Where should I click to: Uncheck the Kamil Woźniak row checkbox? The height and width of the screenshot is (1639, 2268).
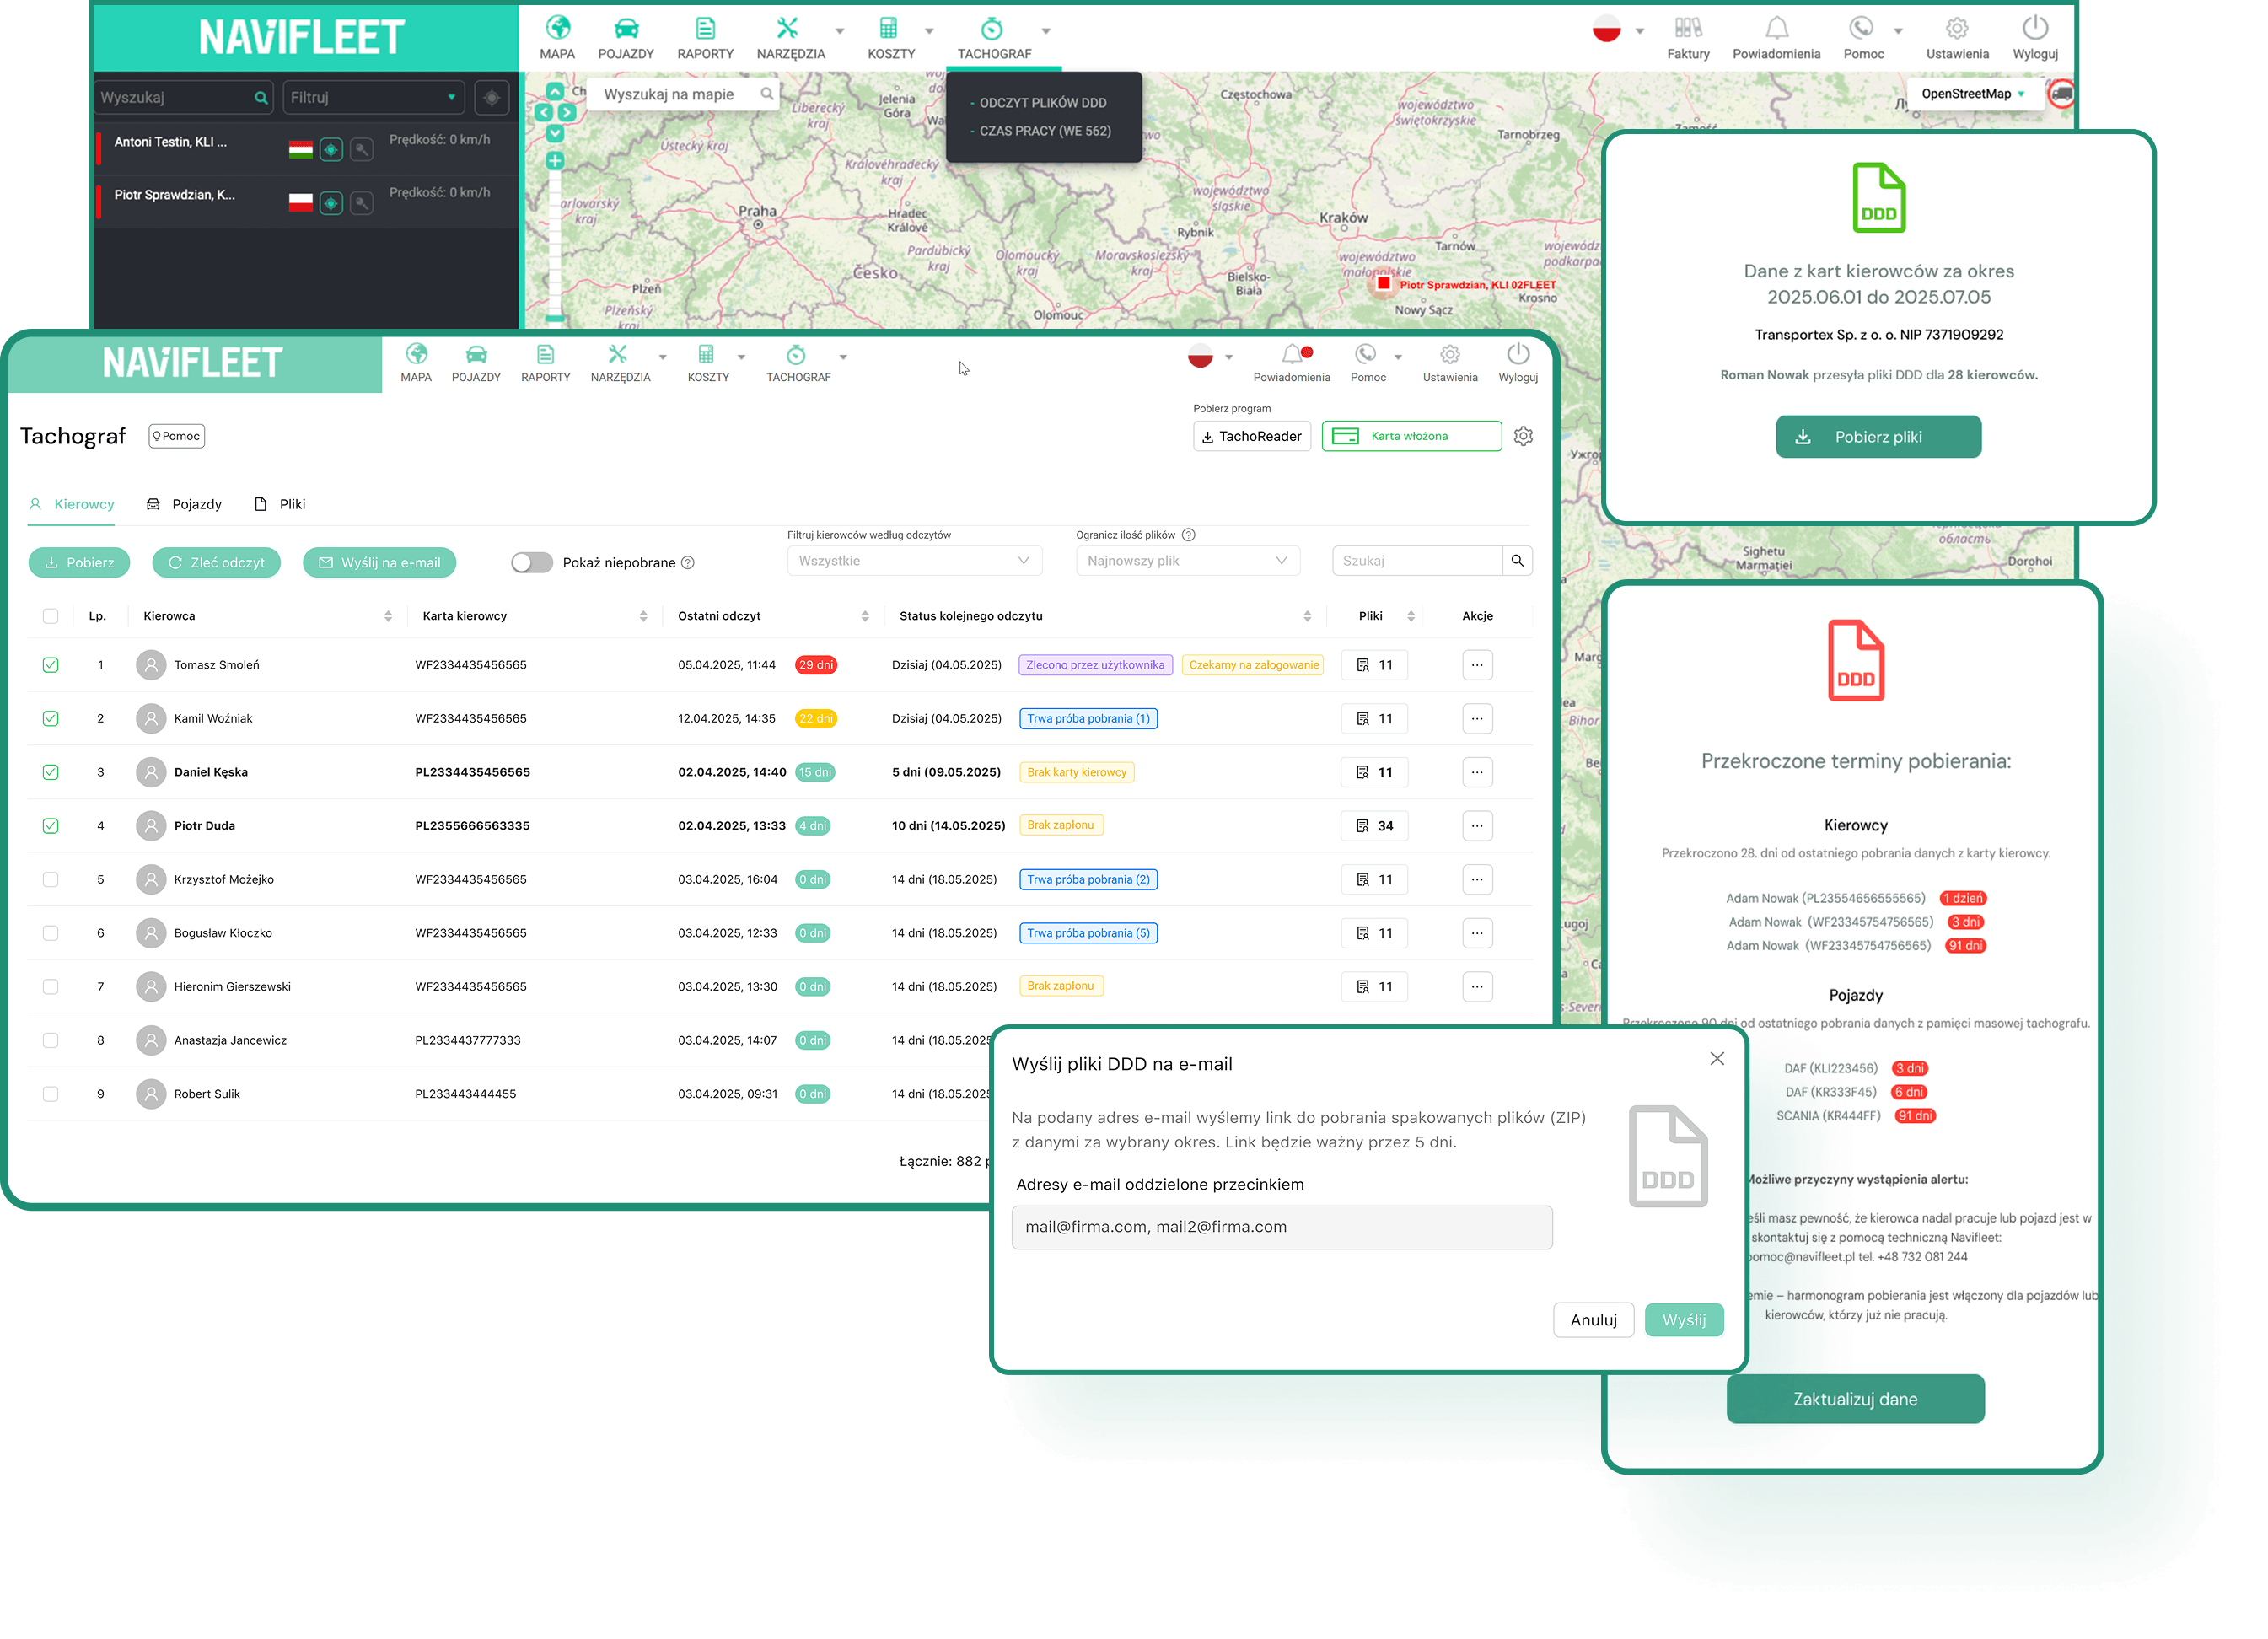(51, 719)
